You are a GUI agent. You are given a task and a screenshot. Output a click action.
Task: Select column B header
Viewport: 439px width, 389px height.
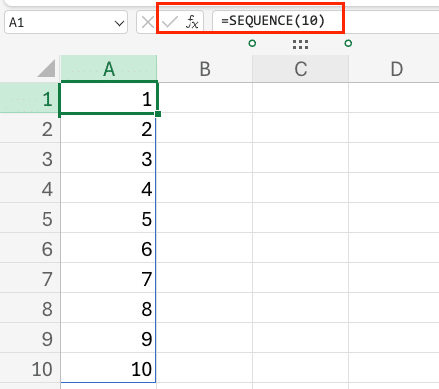(205, 68)
